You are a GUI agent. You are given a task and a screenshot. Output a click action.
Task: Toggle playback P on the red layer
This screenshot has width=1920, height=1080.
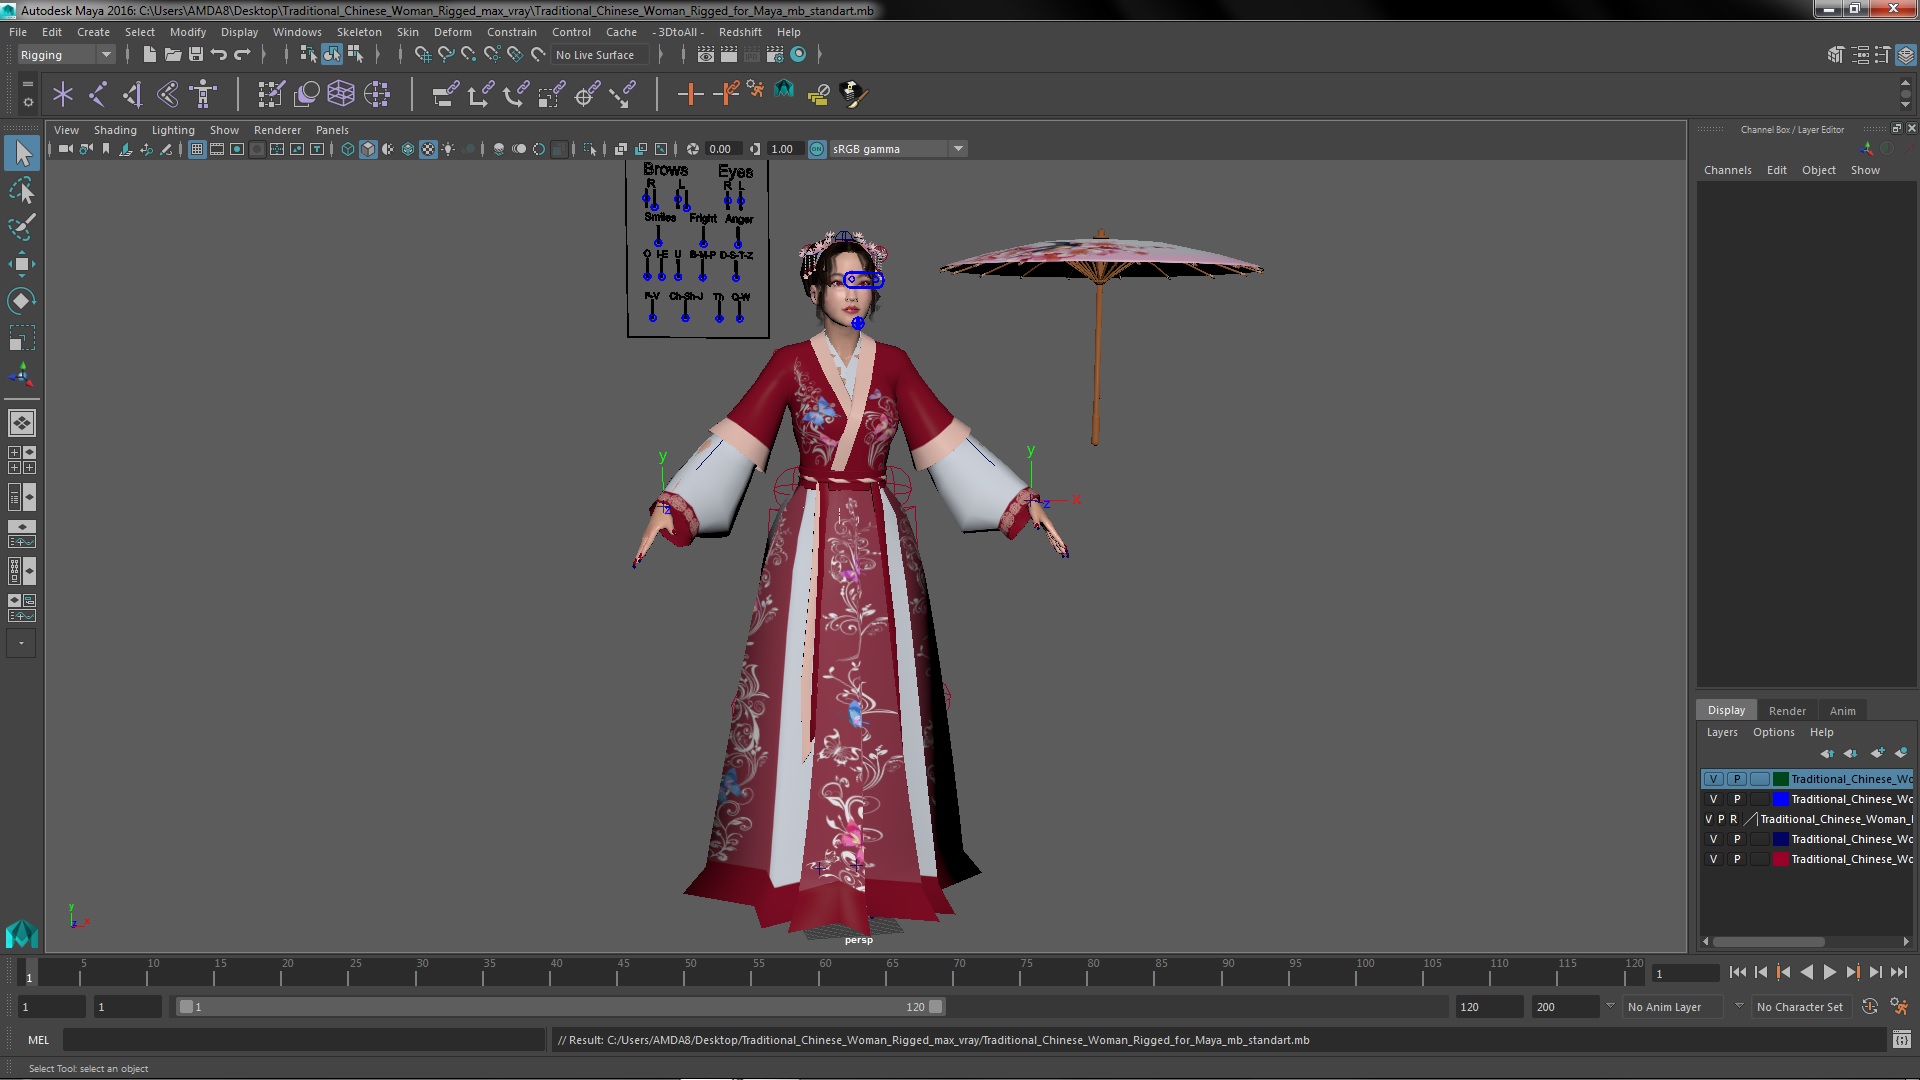tap(1737, 859)
